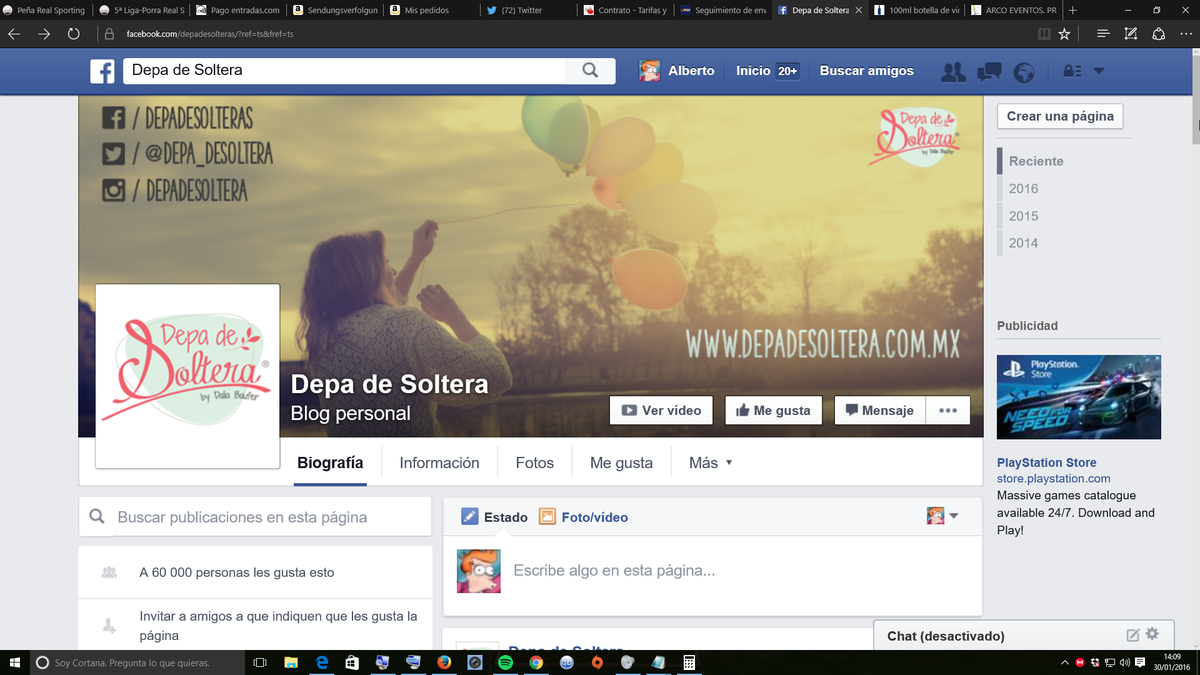Switch to Pago entradas.com tab
The image size is (1200, 675).
(237, 10)
